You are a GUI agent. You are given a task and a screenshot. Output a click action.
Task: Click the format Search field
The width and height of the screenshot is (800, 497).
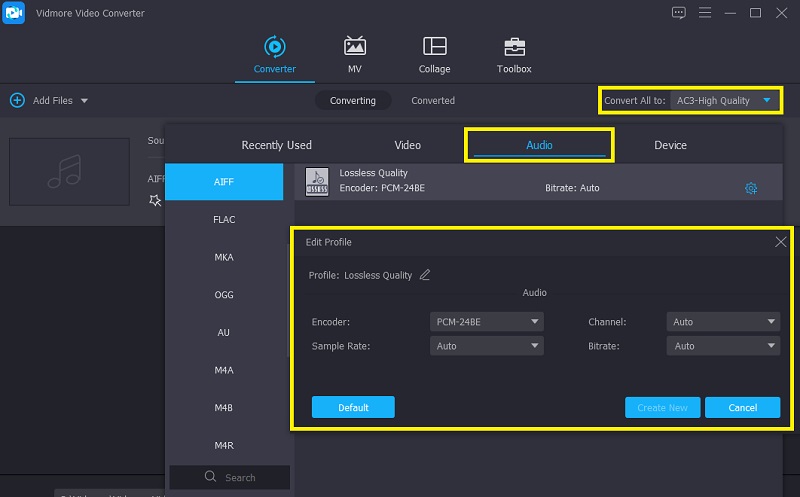(x=230, y=477)
